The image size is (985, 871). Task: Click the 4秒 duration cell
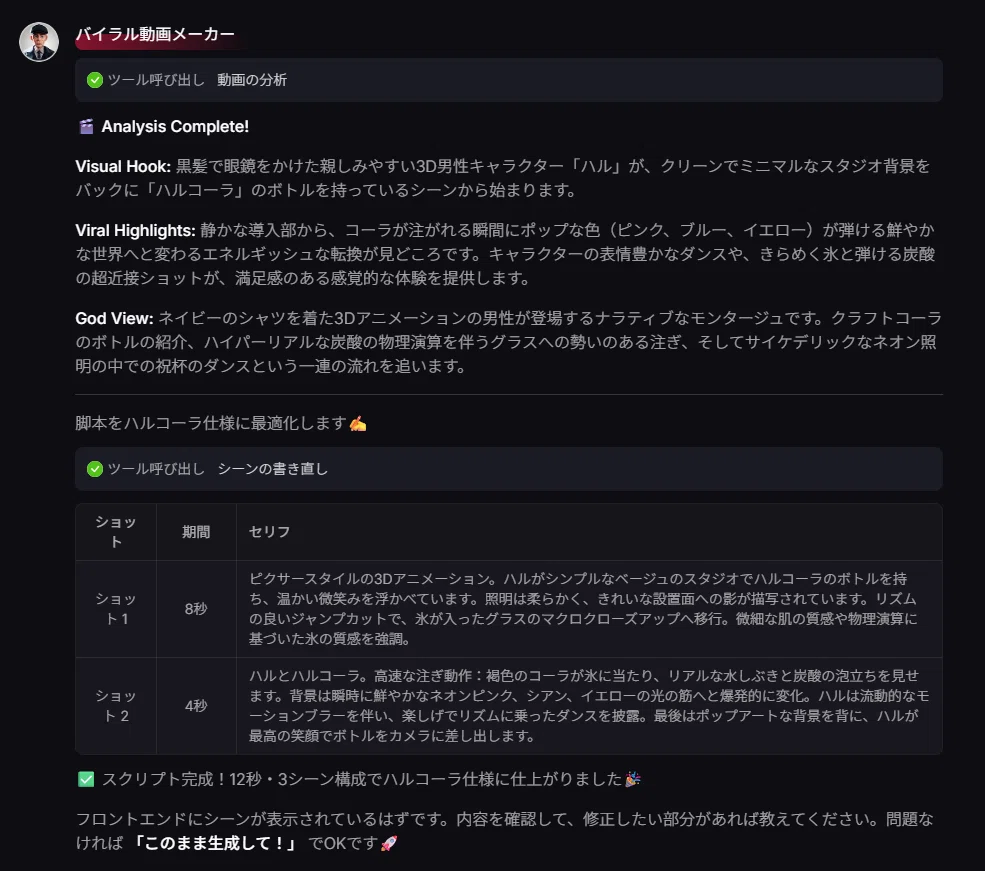(196, 706)
